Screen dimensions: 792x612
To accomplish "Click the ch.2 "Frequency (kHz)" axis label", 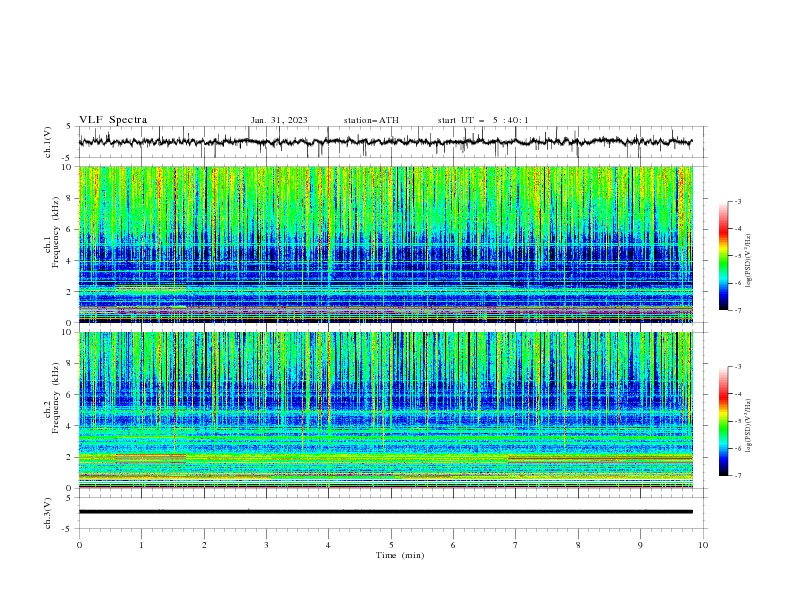I will pyautogui.click(x=55, y=398).
